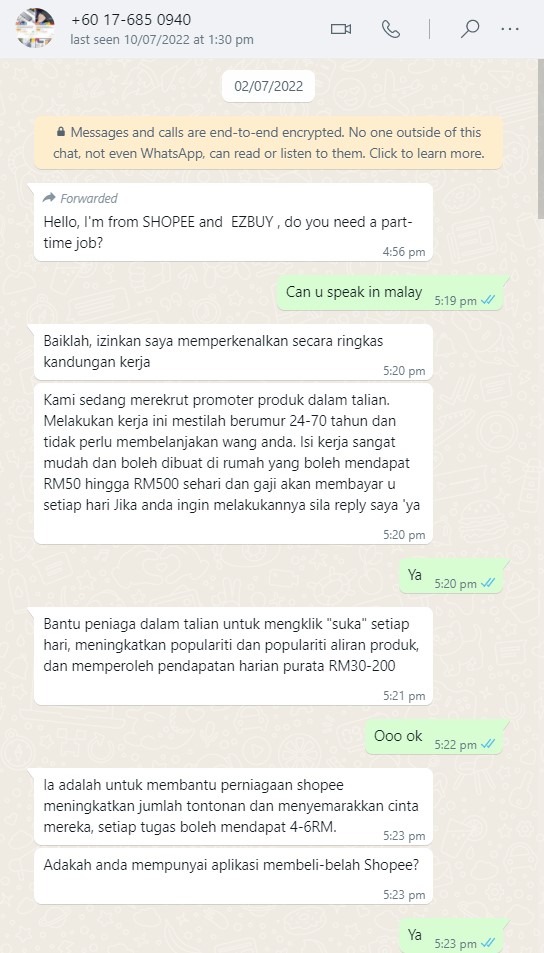Select the 'Hello, I'm from SHOPEE and EZBUY' message
This screenshot has width=544, height=953.
point(233,222)
